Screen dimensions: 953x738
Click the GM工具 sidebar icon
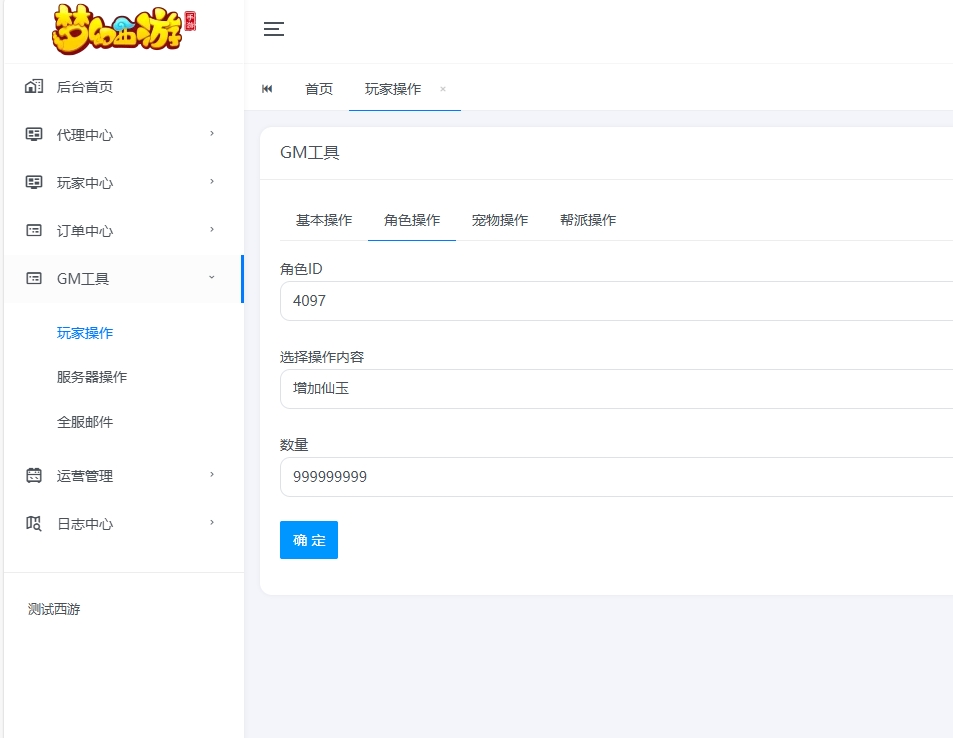click(x=34, y=278)
